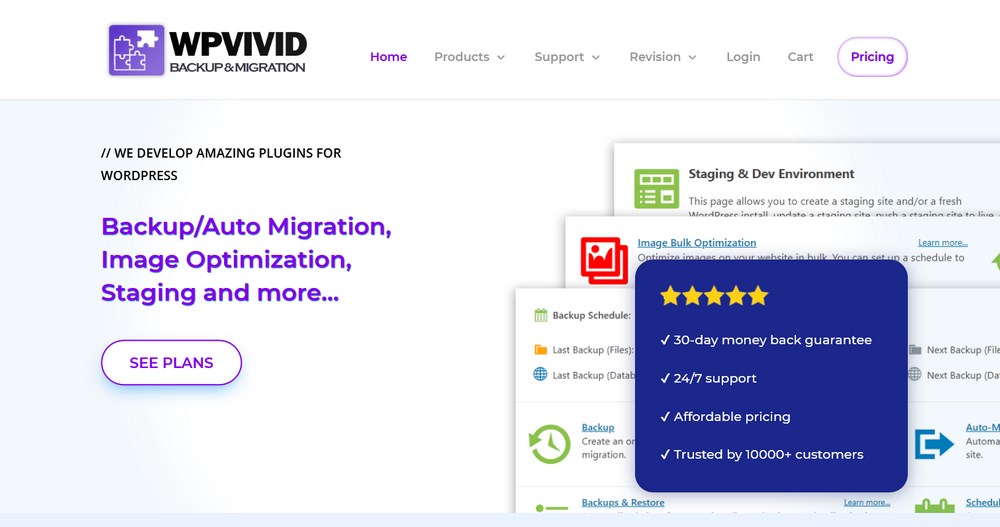Open the Cart page
Screen dimensions: 1000x527
[800, 57]
